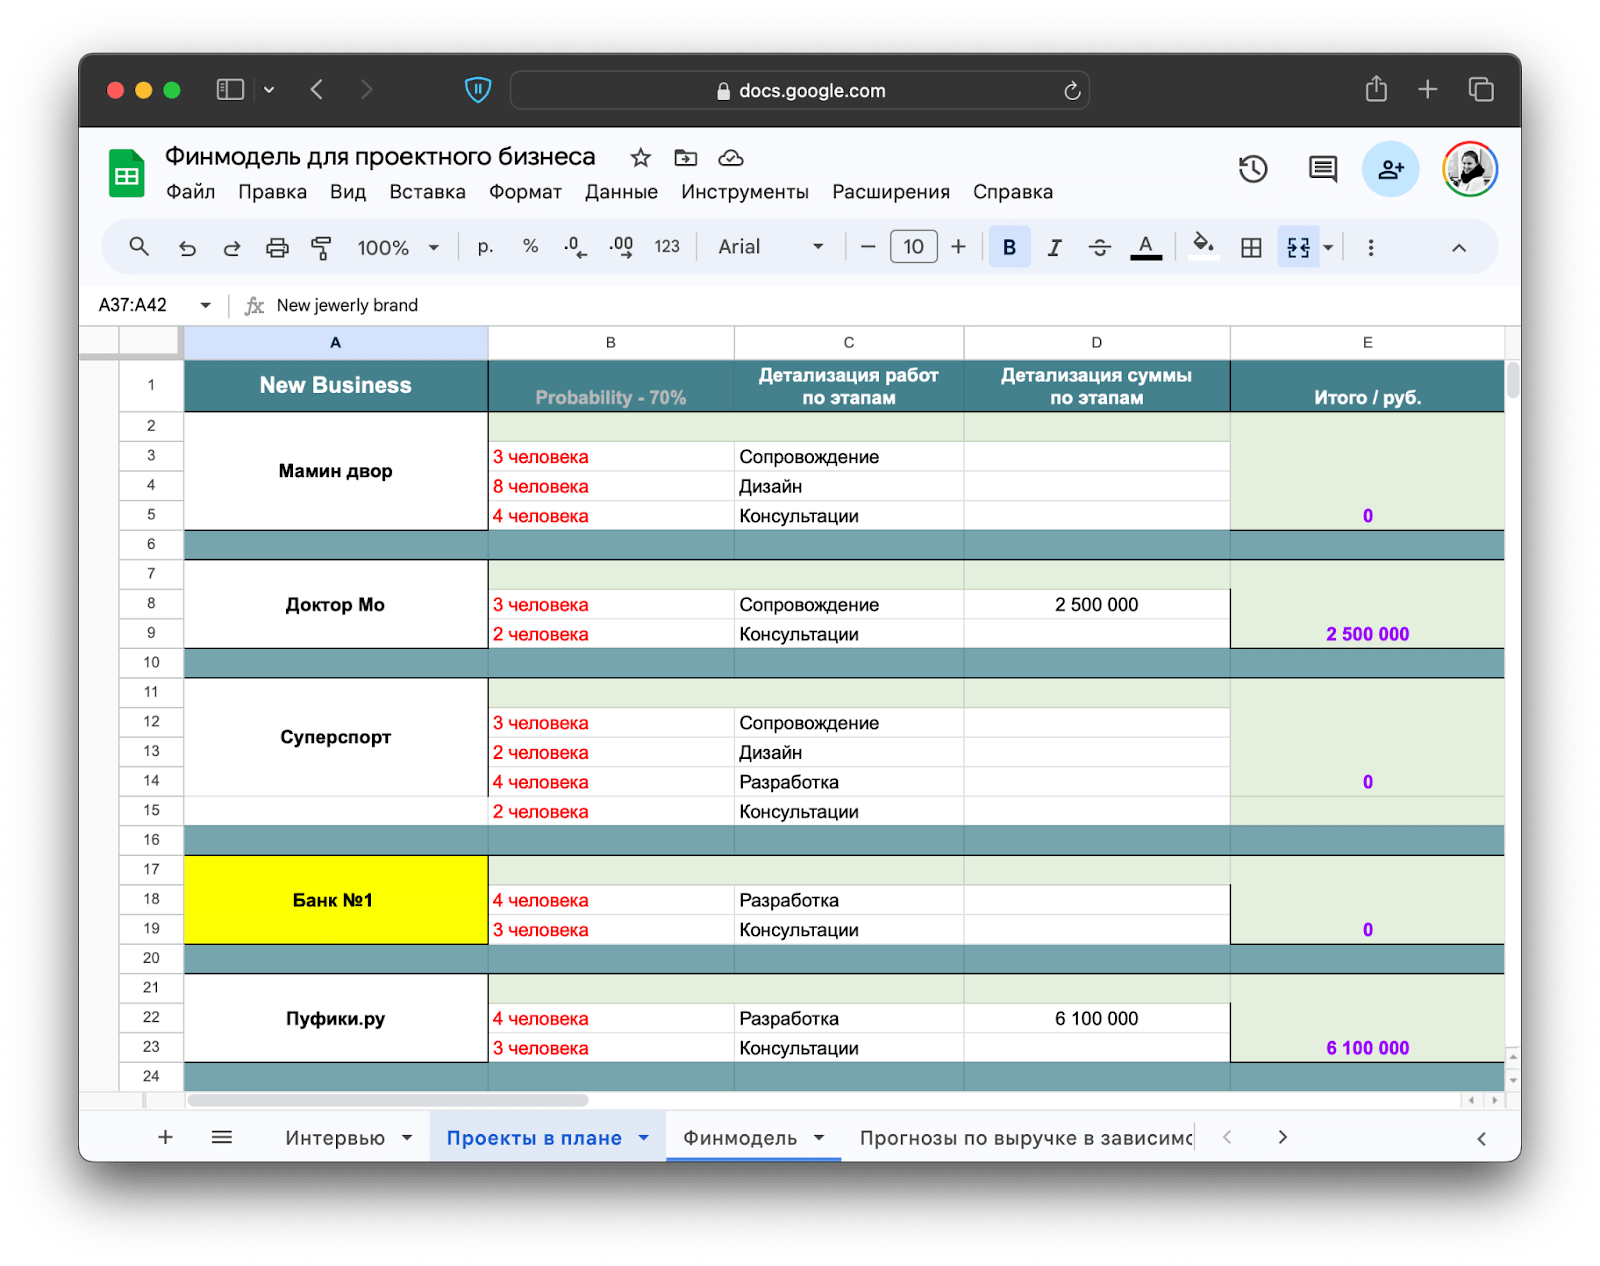Screen dimensions: 1600x1266
Task: Open the borders tool
Action: 1251,248
